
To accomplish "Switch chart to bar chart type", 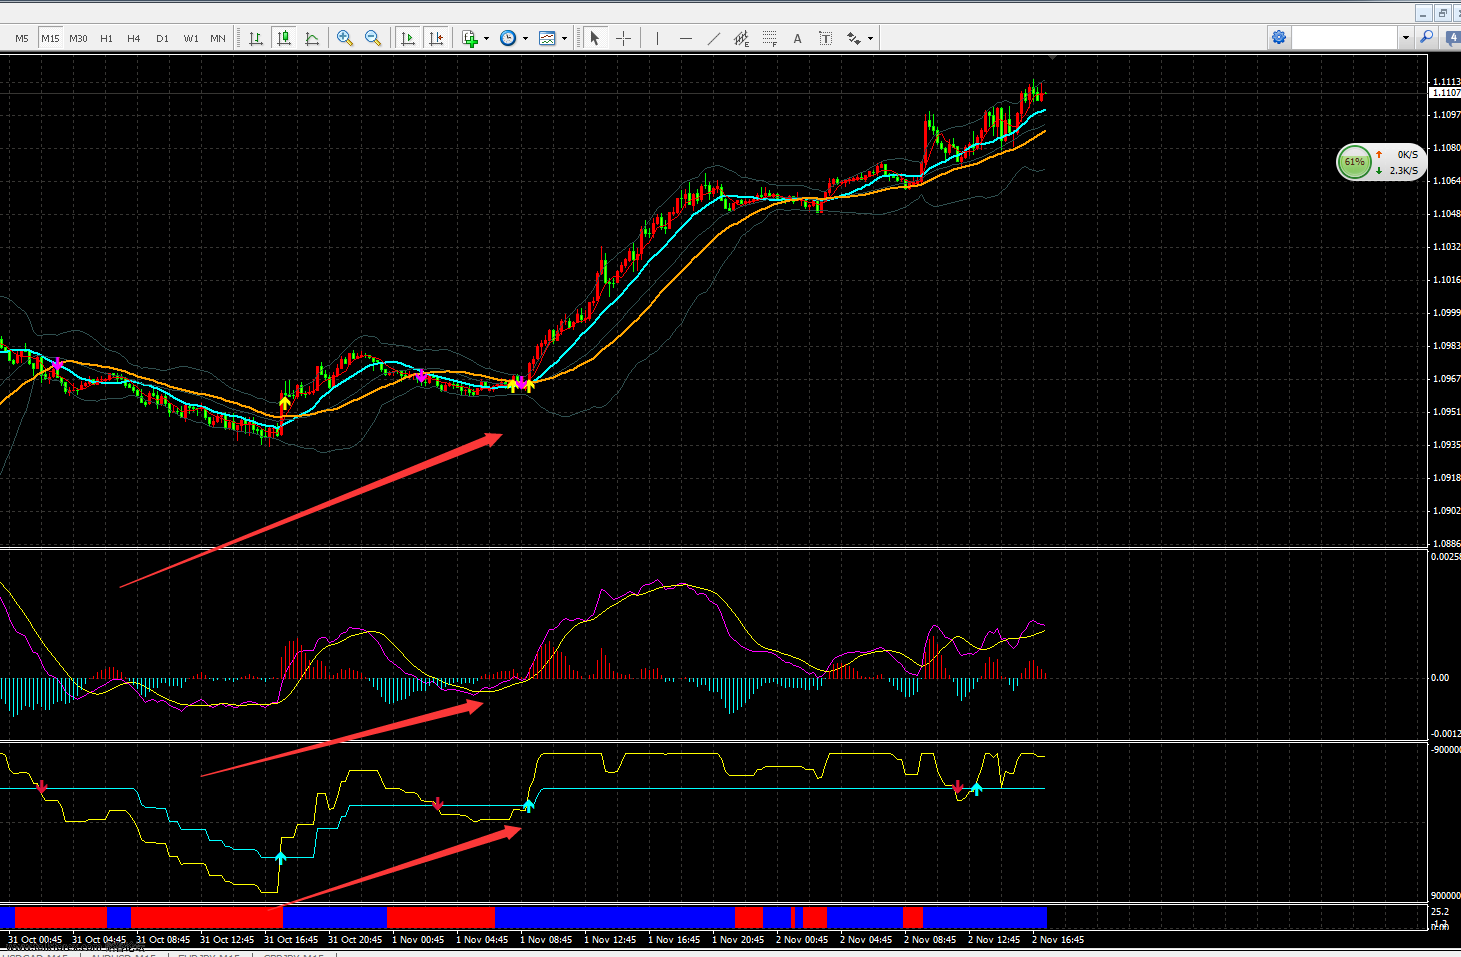I will click(256, 38).
